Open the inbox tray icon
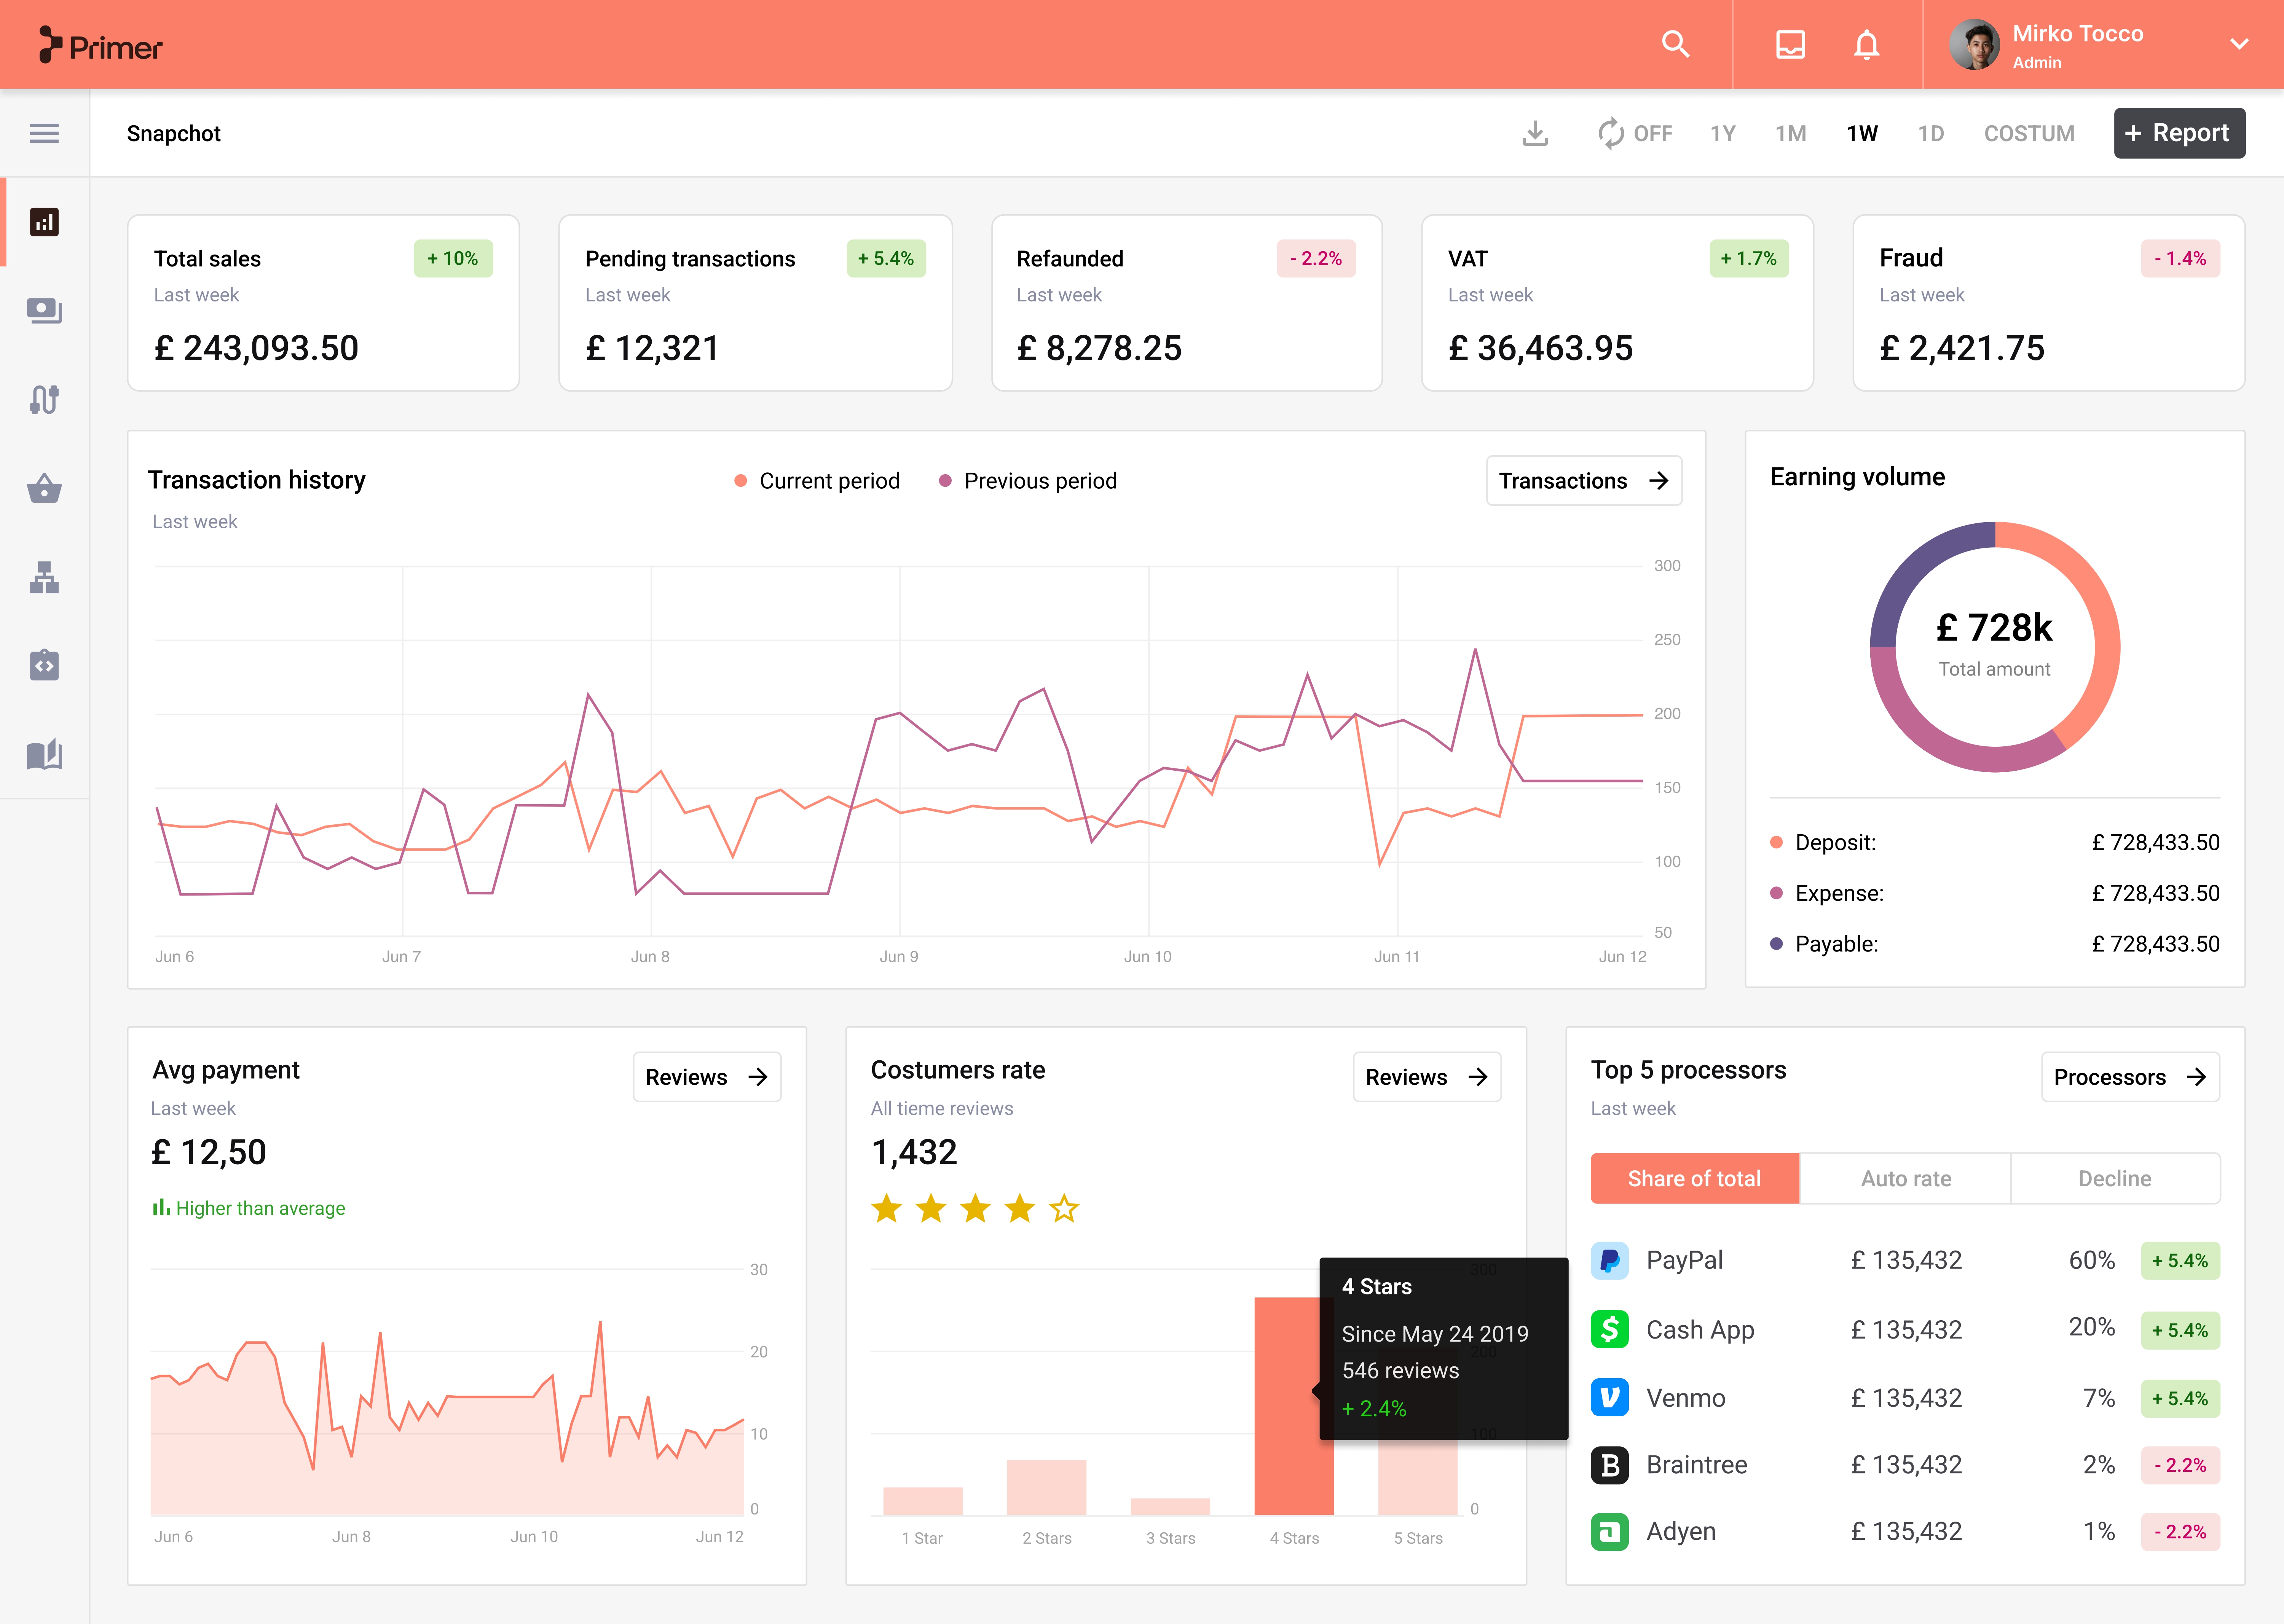Screen dimensions: 2284x1624 pos(1790,44)
